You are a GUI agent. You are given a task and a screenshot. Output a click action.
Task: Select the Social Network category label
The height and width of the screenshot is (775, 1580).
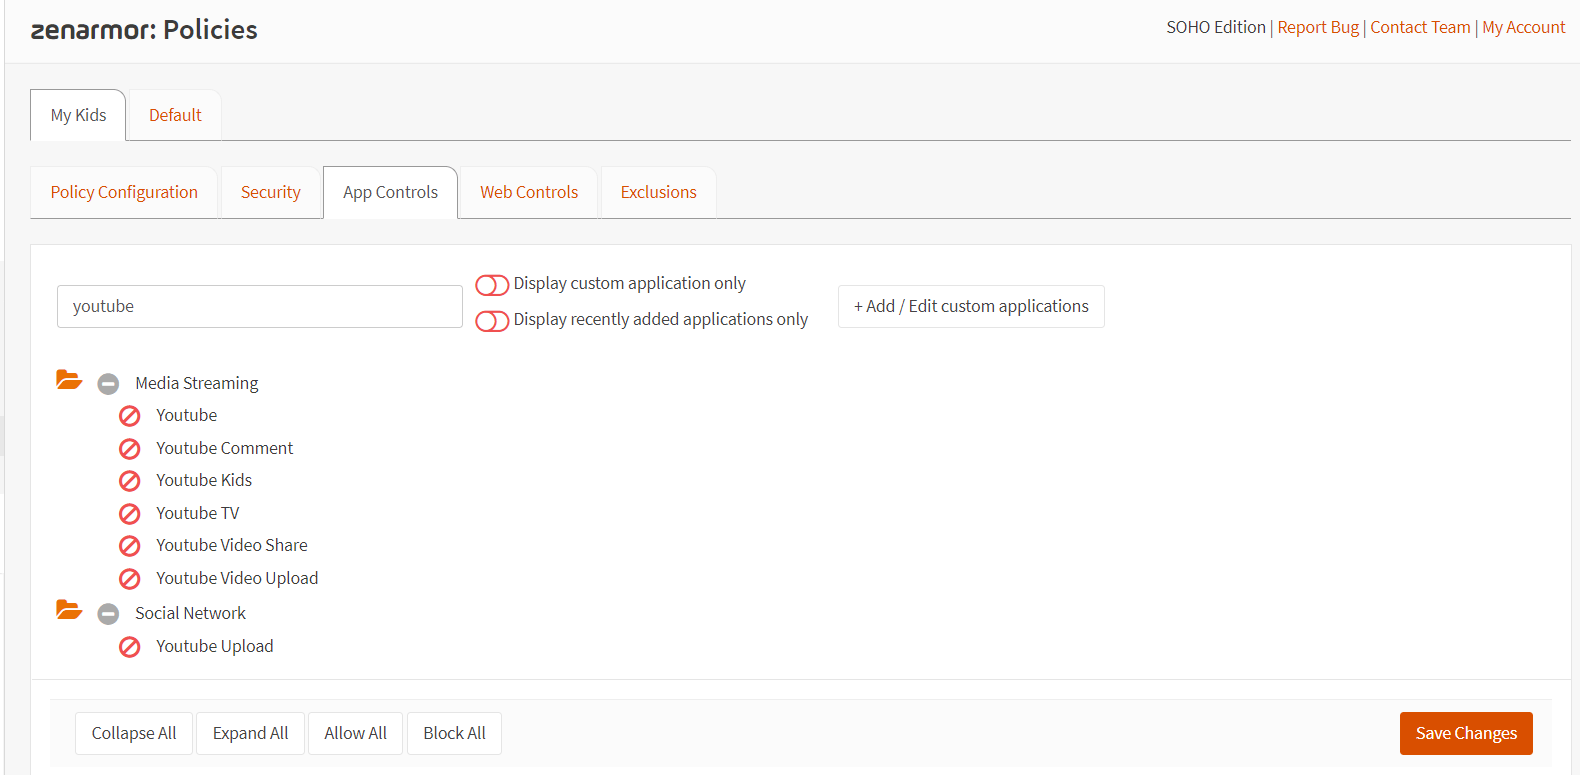tap(190, 613)
